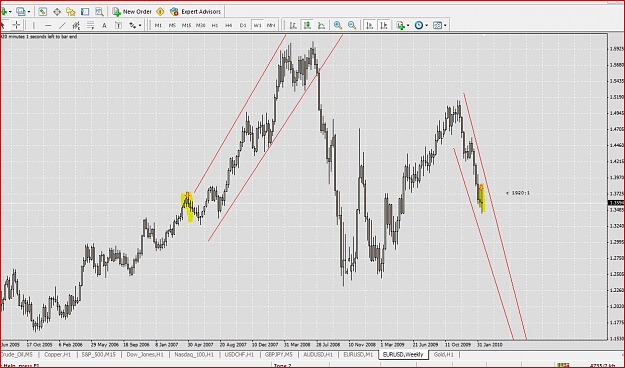
Task: Click the '30 Apr 2007' date on the time axis
Action: (x=200, y=344)
